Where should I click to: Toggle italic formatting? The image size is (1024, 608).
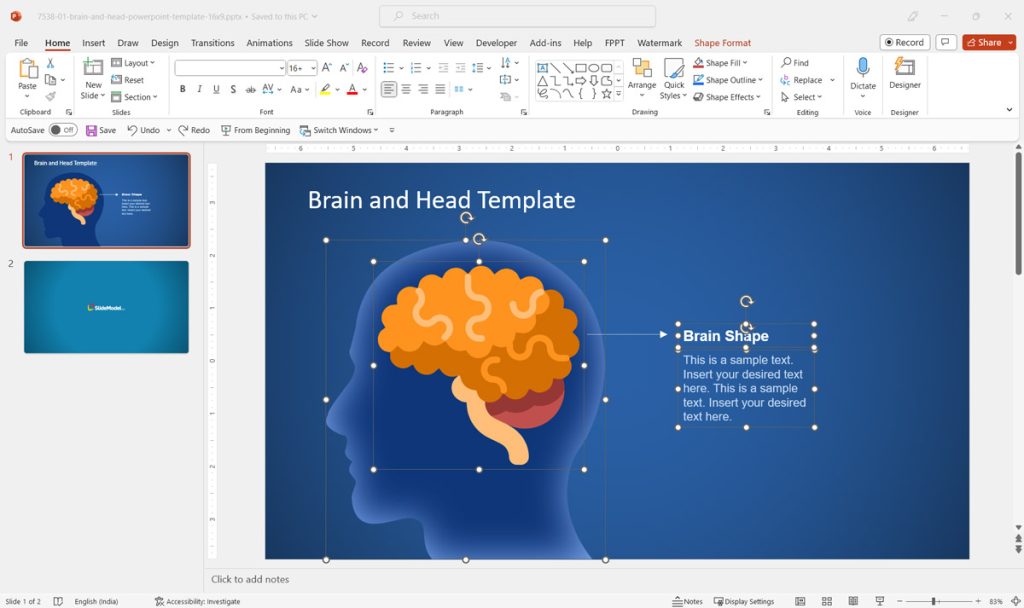point(200,89)
